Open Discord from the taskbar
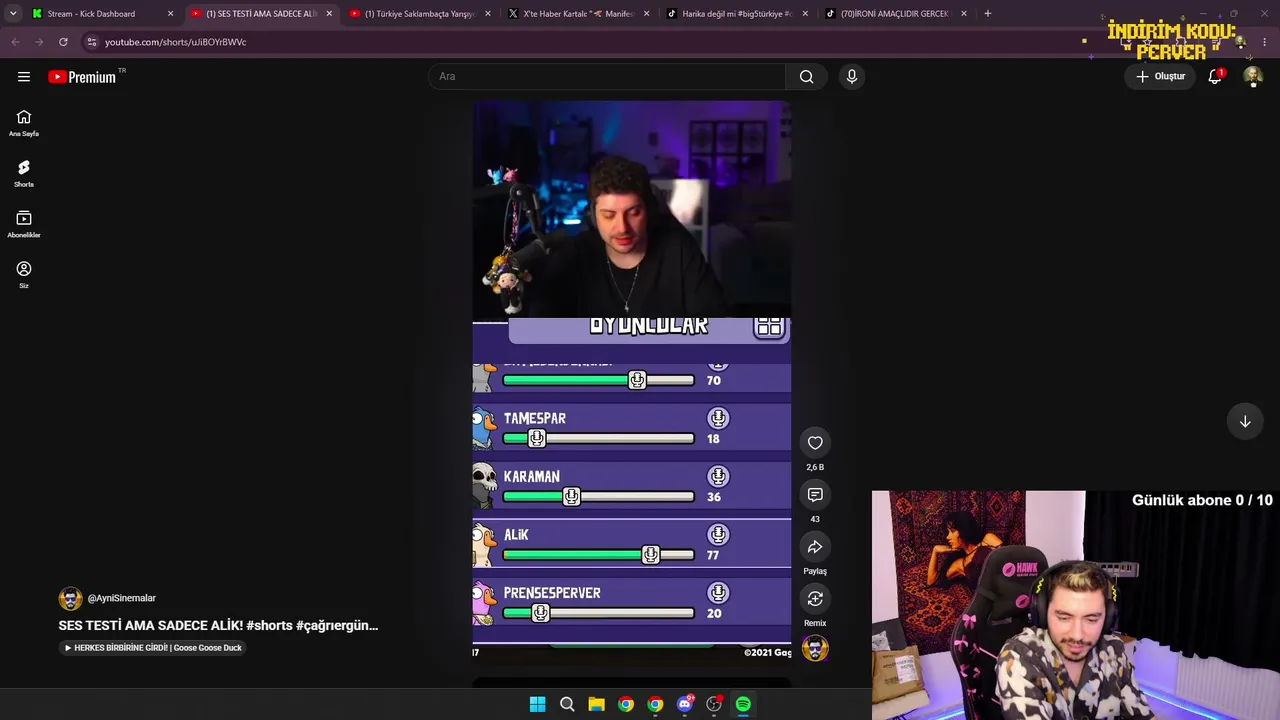This screenshot has height=720, width=1280. point(684,704)
